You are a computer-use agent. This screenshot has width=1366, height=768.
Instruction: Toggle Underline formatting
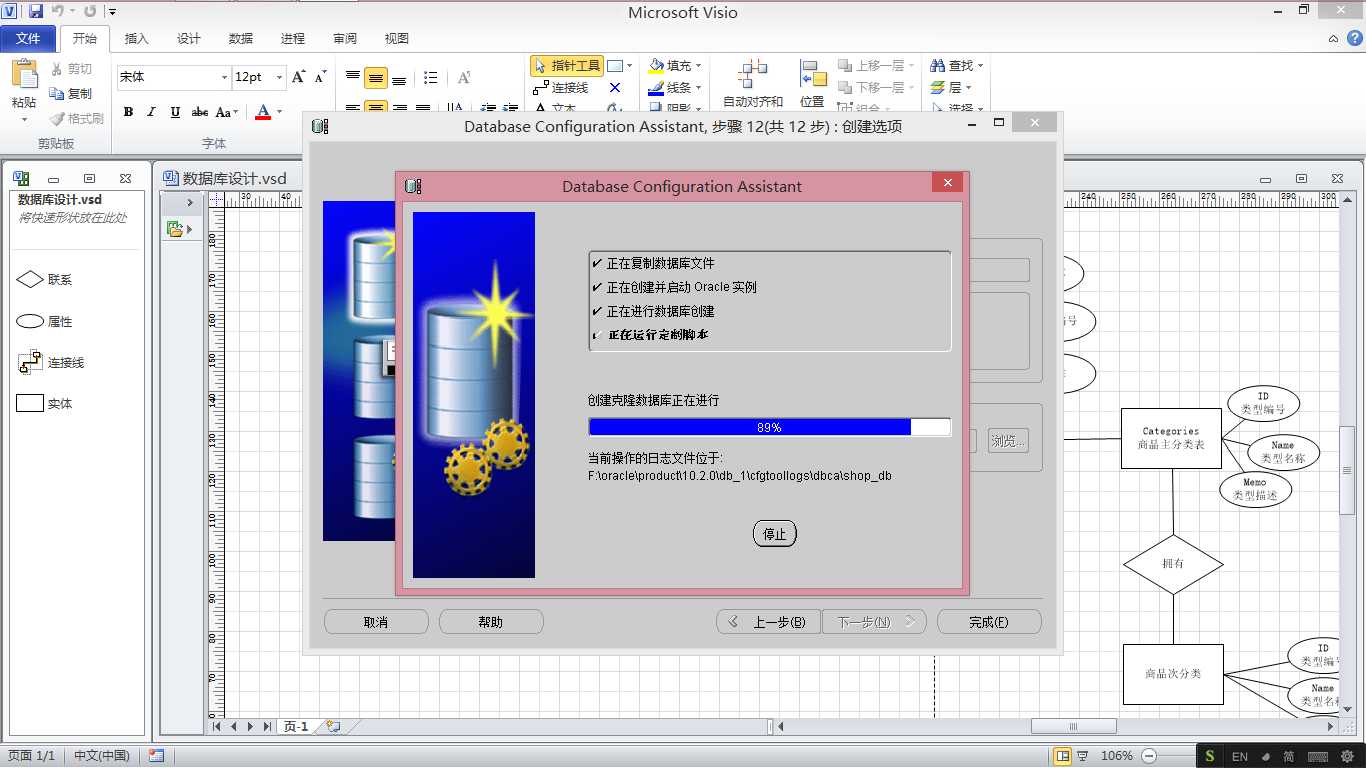(x=175, y=112)
